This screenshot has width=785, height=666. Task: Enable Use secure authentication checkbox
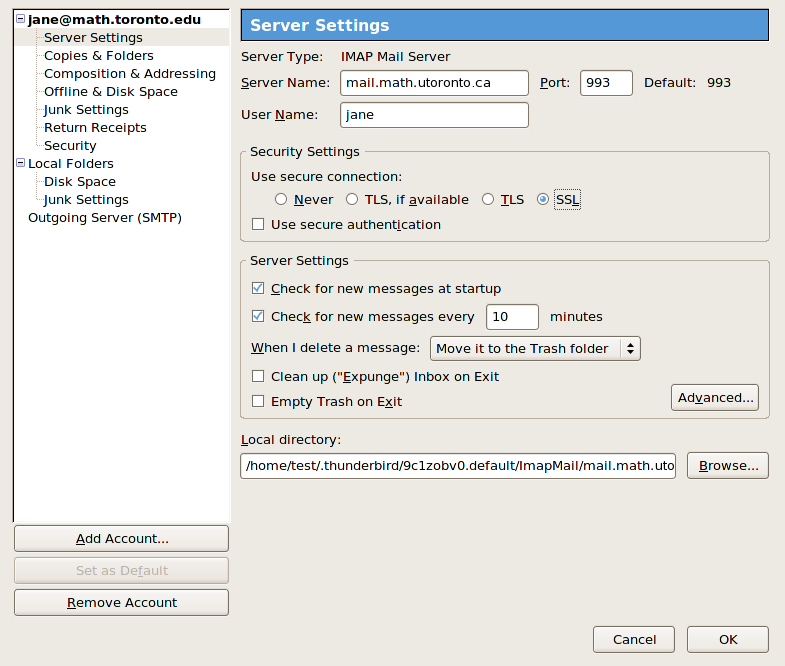258,224
